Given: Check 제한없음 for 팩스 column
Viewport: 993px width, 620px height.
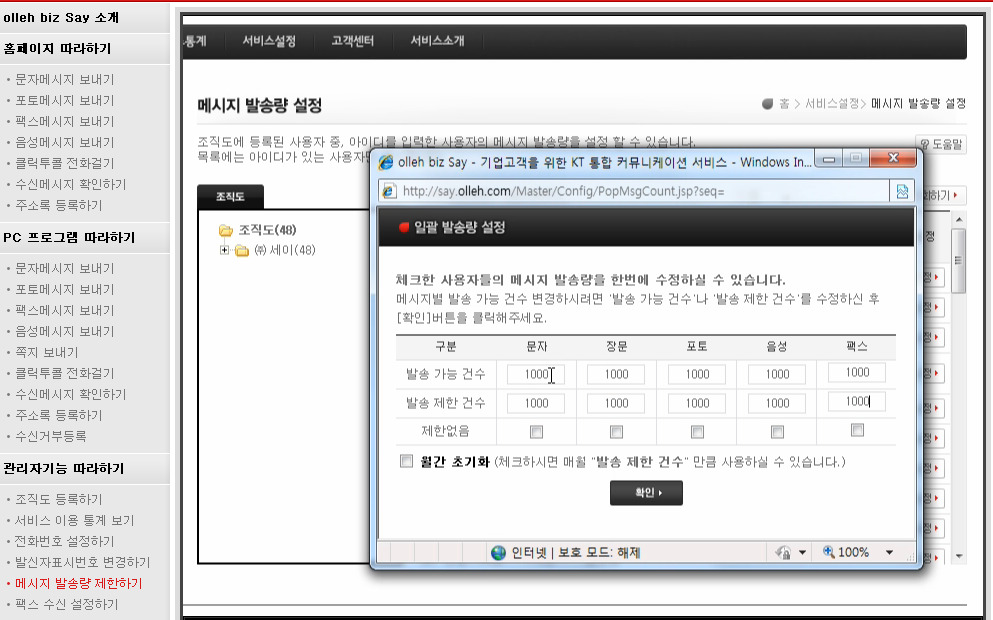Looking at the screenshot, I should click(857, 430).
